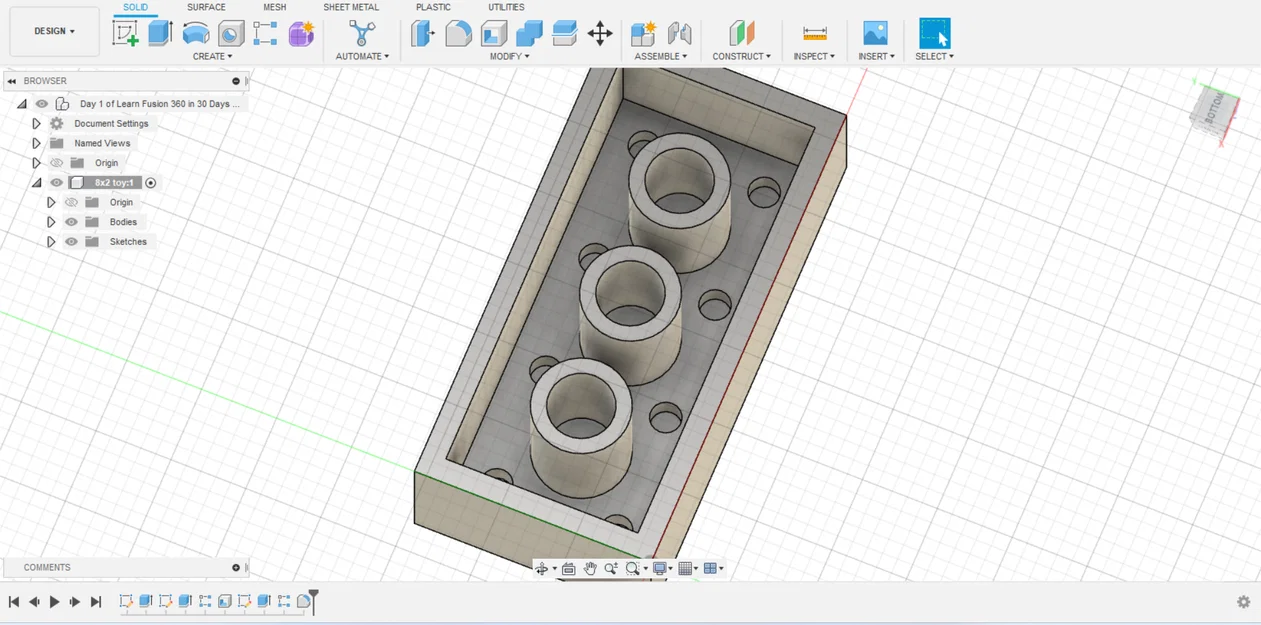The height and width of the screenshot is (625, 1261).
Task: Activate the Extrude tool
Action: point(160,33)
